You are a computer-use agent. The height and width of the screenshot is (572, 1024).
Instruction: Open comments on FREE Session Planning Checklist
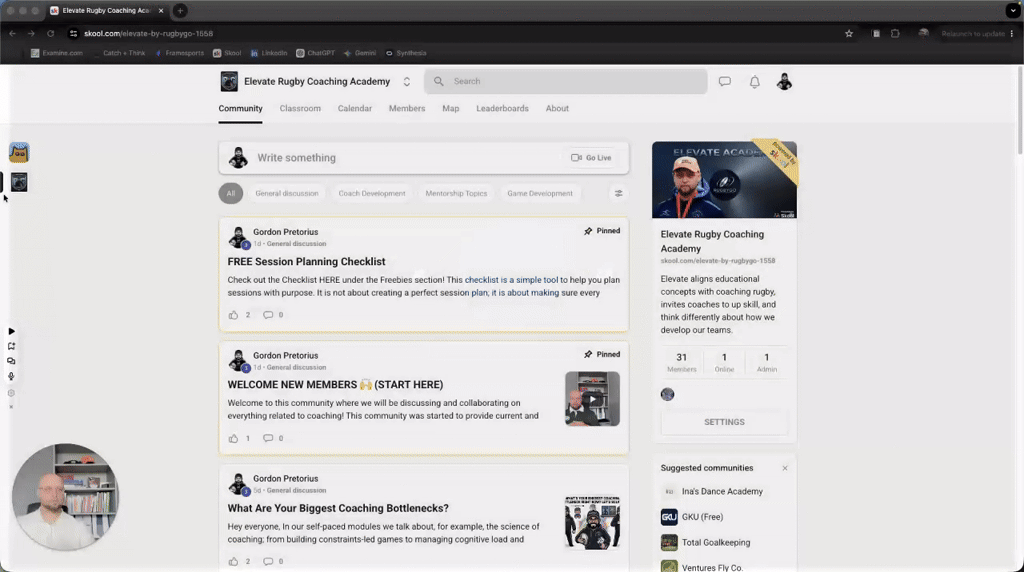coord(268,315)
